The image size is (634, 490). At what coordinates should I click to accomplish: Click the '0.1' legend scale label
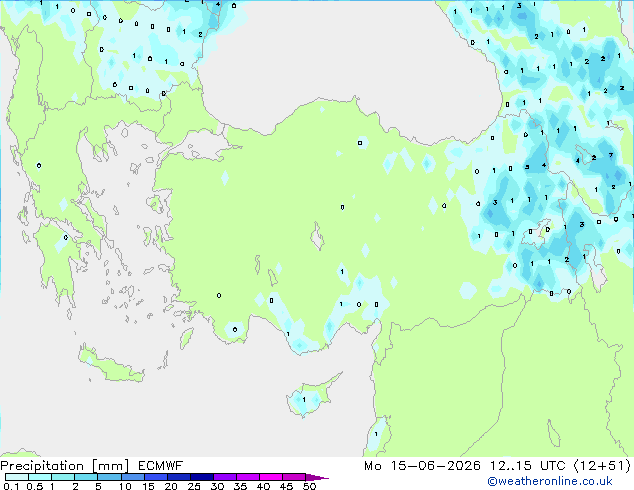click(x=11, y=486)
